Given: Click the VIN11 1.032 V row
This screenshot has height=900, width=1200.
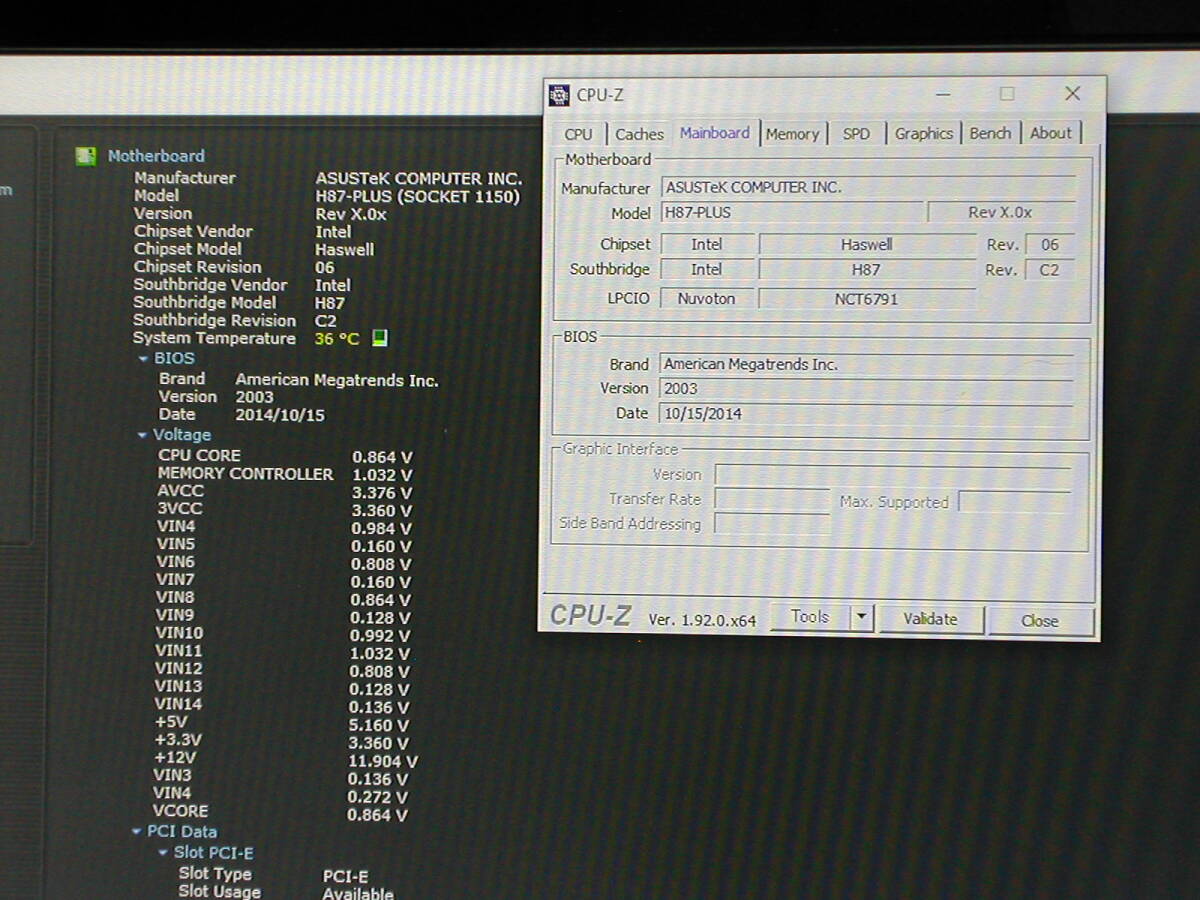Looking at the screenshot, I should point(283,653).
